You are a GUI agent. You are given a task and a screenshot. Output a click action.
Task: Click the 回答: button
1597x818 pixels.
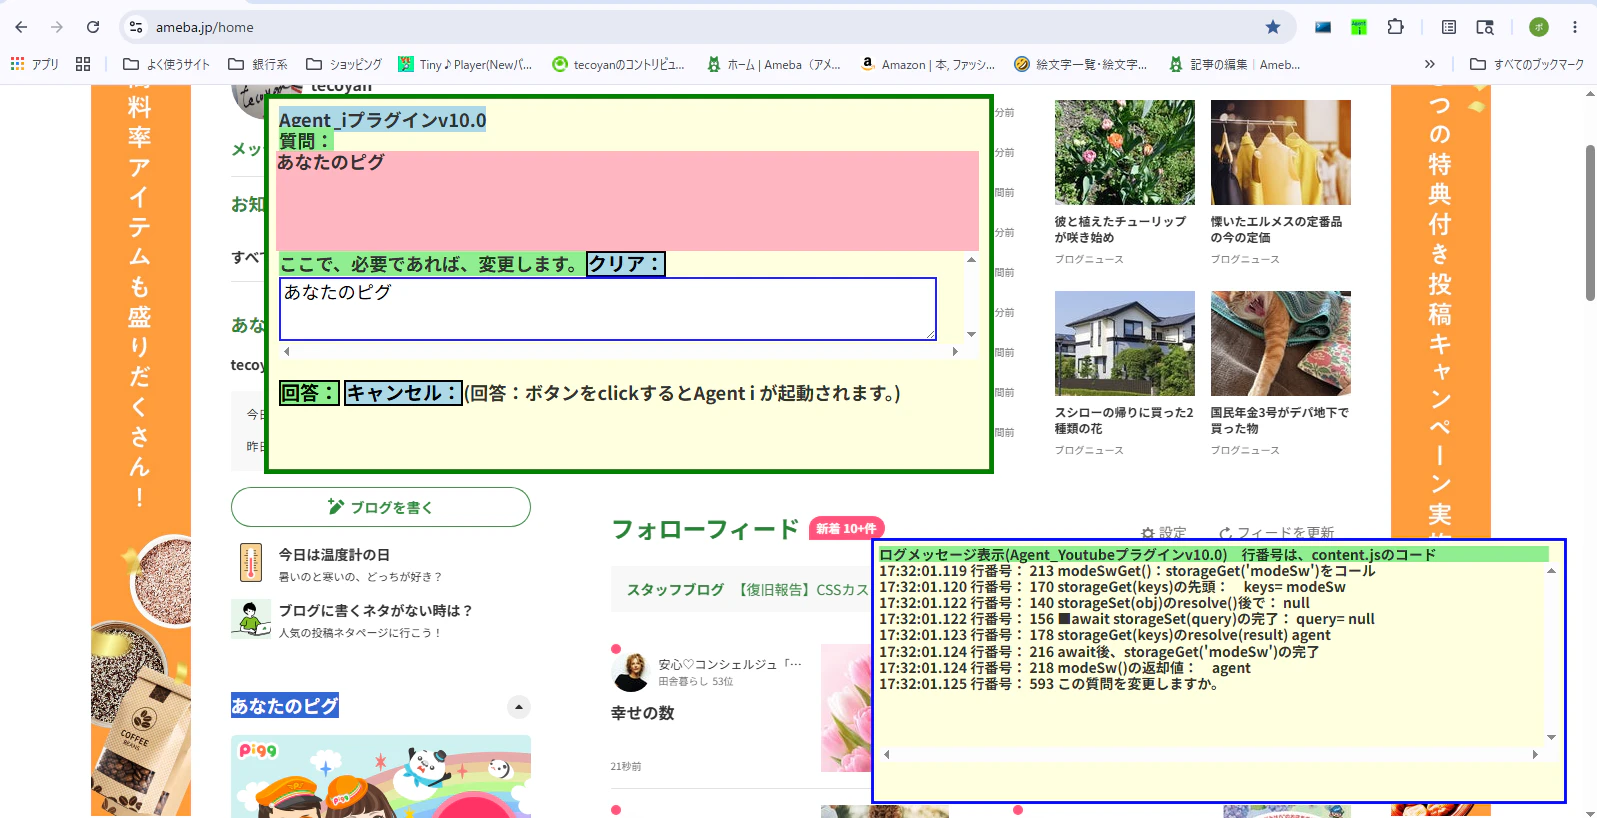(309, 393)
